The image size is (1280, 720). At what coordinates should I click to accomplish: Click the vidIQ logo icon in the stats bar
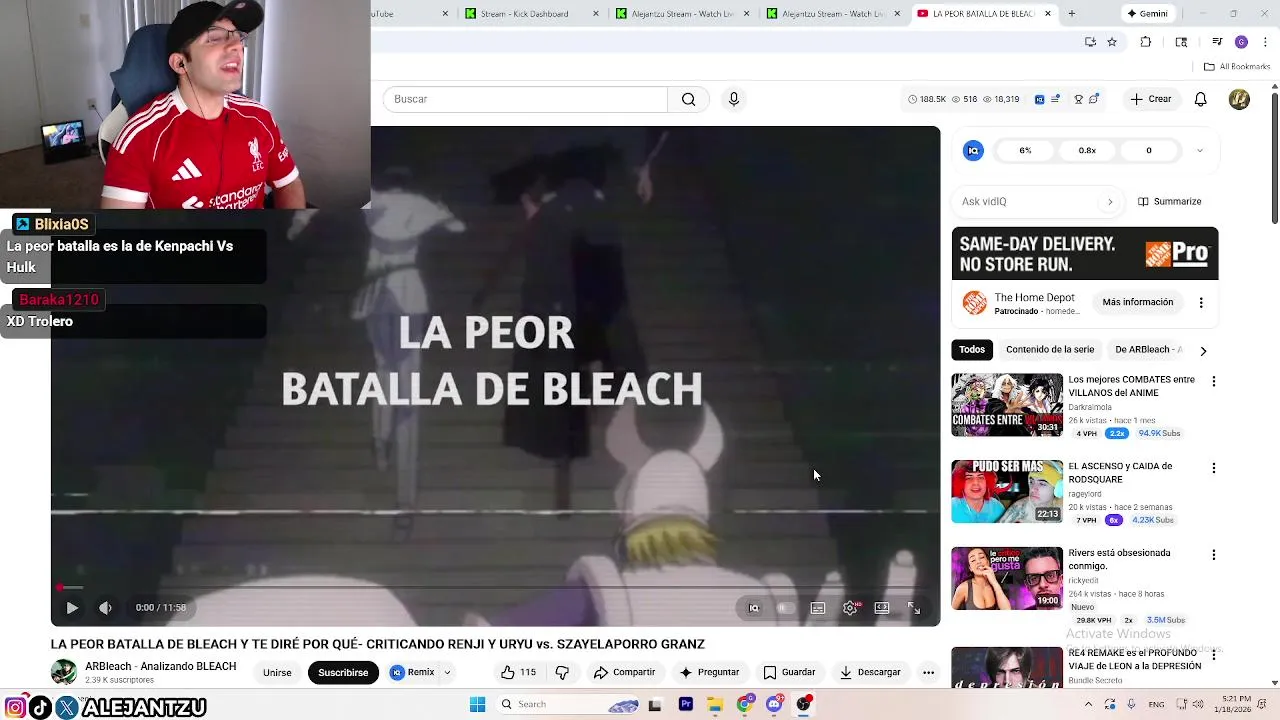click(1039, 99)
